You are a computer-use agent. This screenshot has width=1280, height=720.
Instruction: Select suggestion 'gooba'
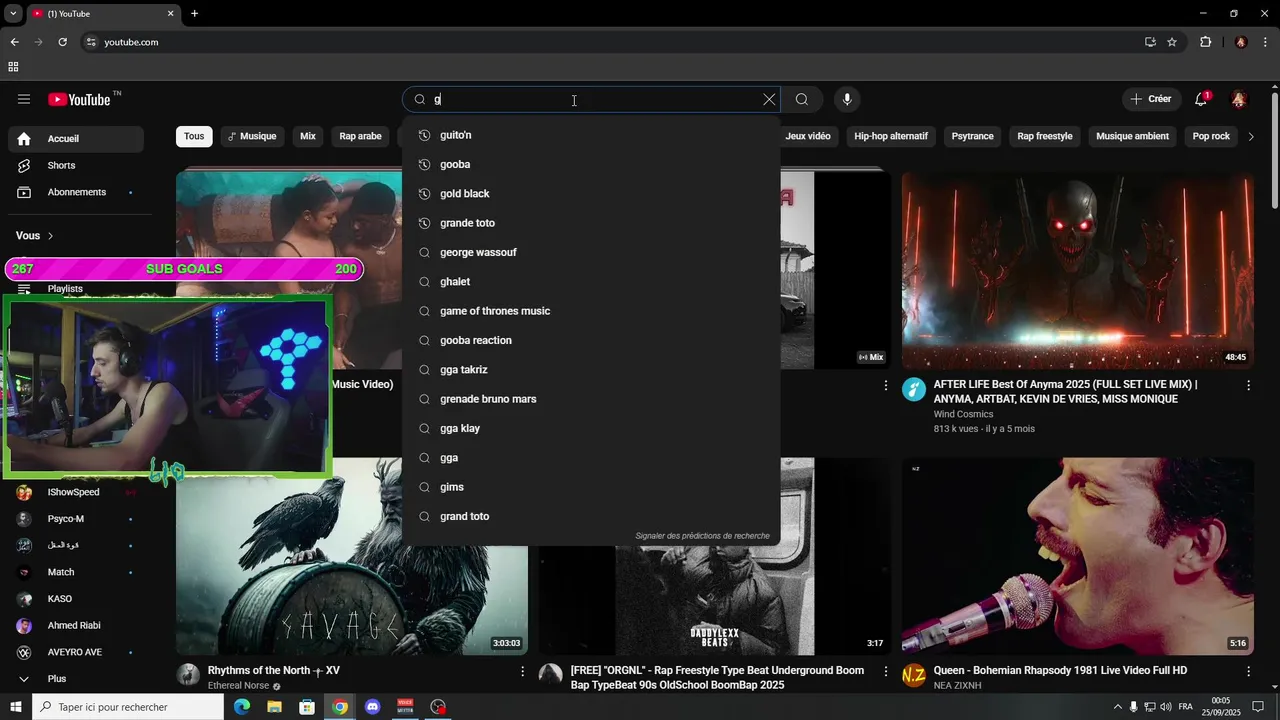point(591,164)
